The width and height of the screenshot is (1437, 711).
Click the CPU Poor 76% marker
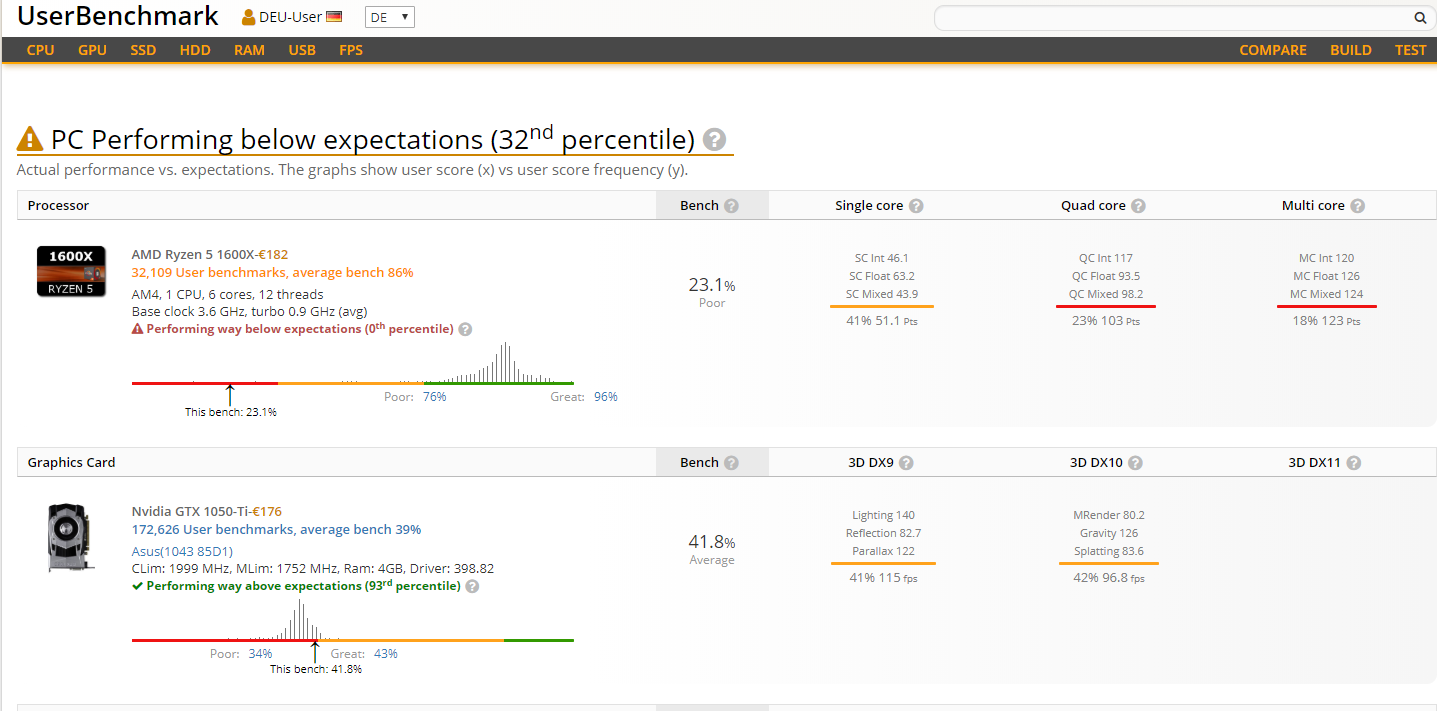415,397
